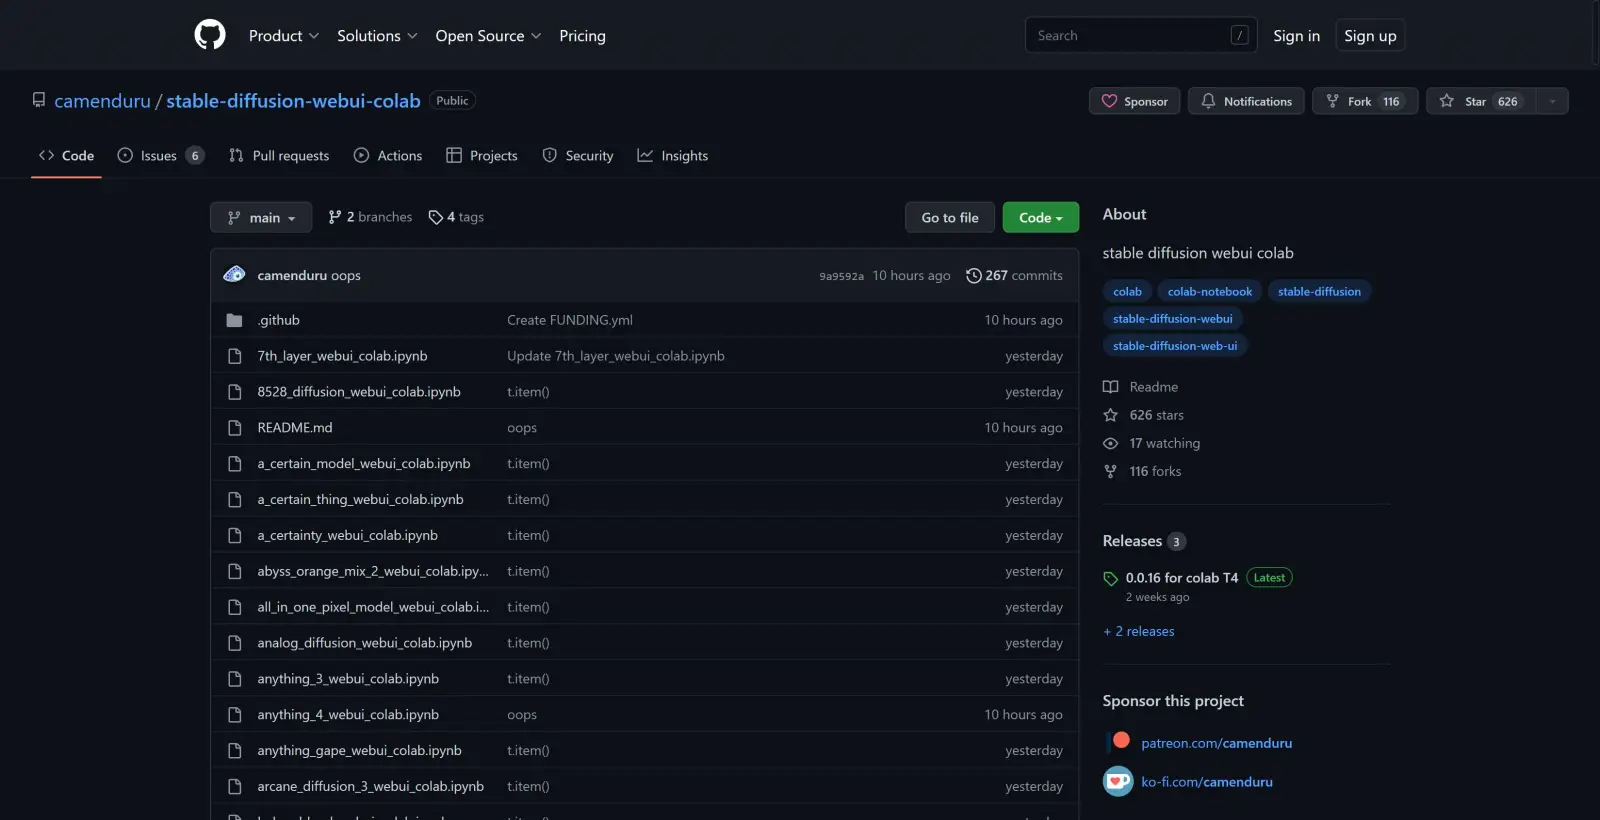
Task: Select the colab-notebook topic tag
Action: tap(1210, 291)
